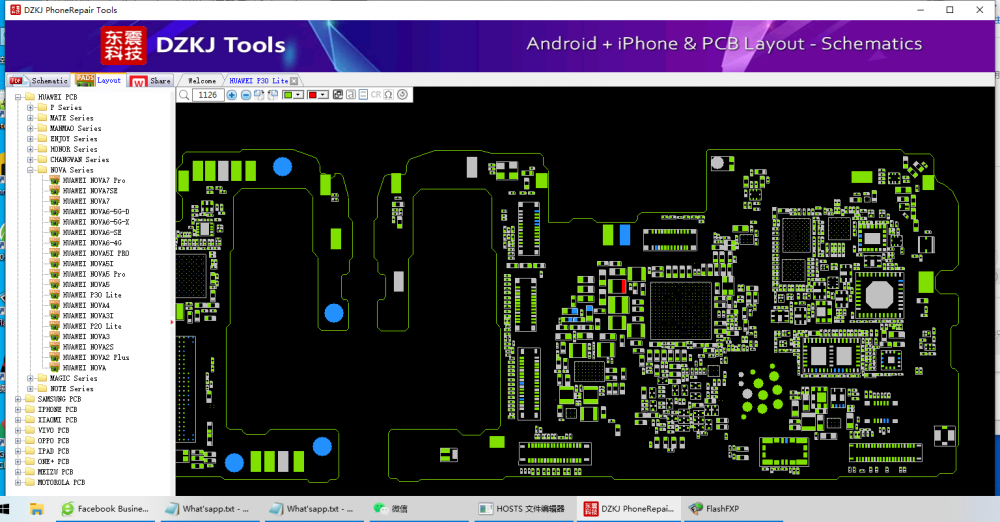Expand the SAMSUNG PCB node
Screen dimensions: 1000x522
(18, 399)
